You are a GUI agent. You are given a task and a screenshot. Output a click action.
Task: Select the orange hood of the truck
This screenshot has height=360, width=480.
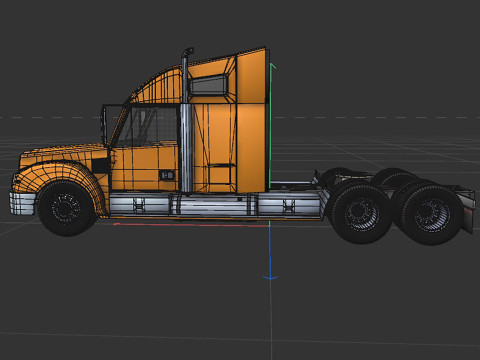click(x=63, y=153)
